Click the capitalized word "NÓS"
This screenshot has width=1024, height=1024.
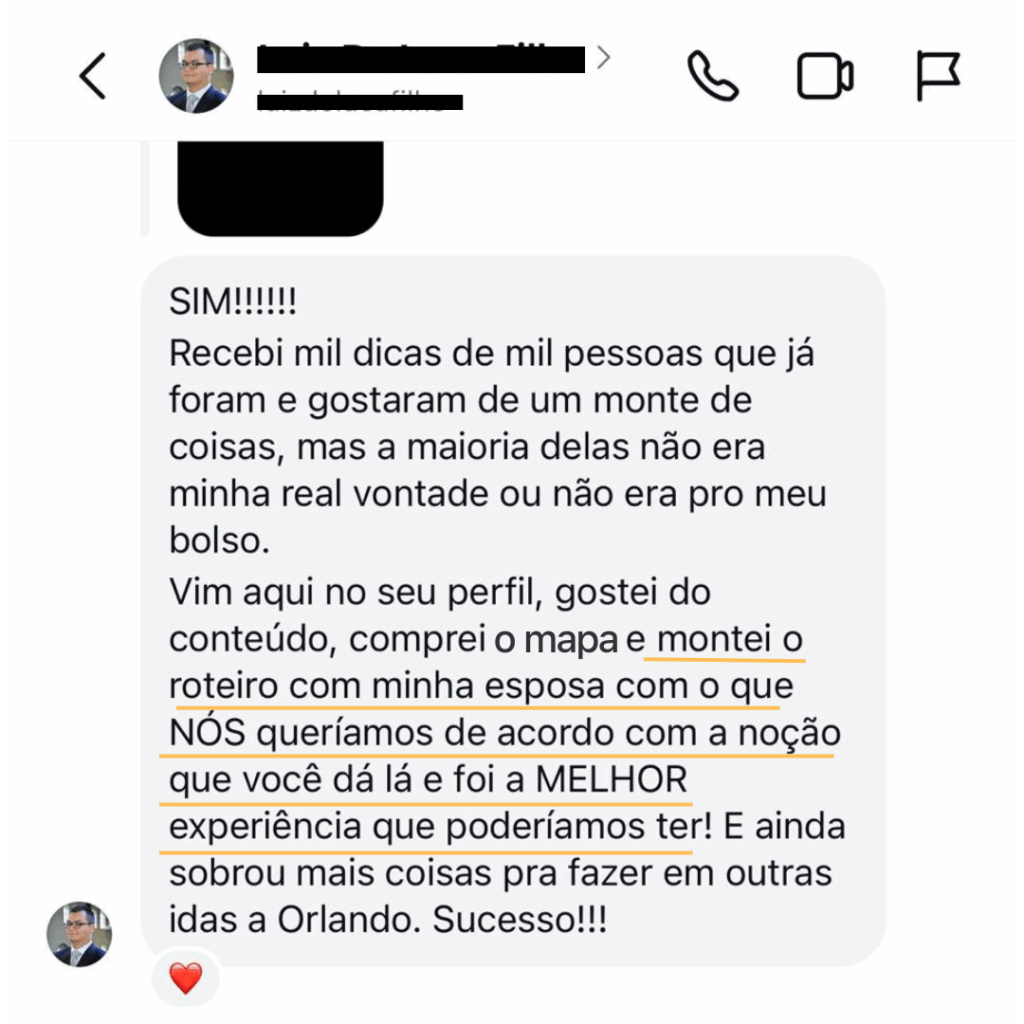[x=207, y=731]
